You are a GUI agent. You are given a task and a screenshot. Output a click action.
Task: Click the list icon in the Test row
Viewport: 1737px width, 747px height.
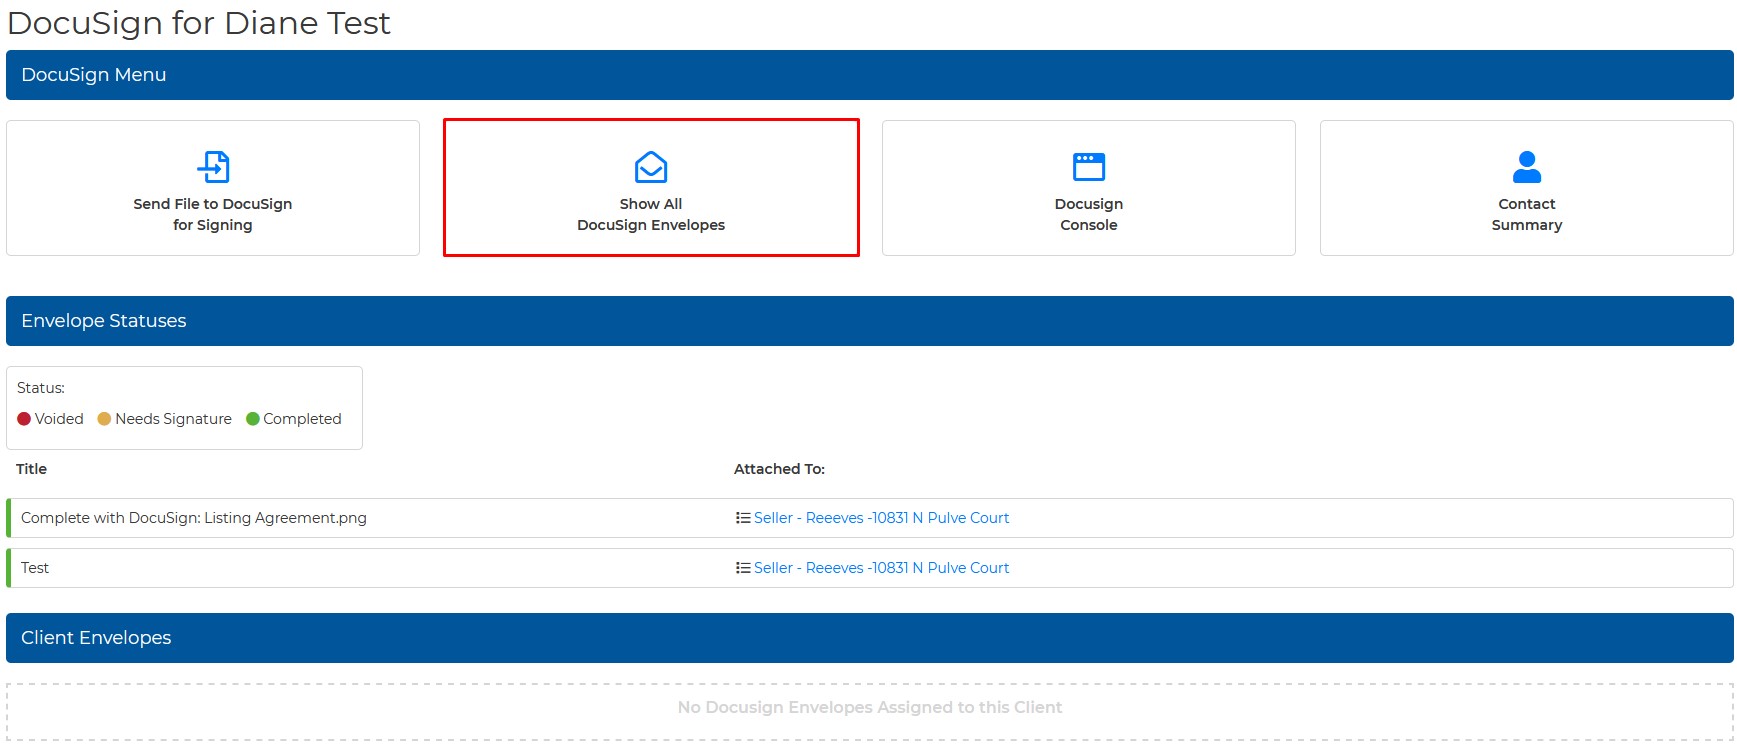[x=743, y=568]
